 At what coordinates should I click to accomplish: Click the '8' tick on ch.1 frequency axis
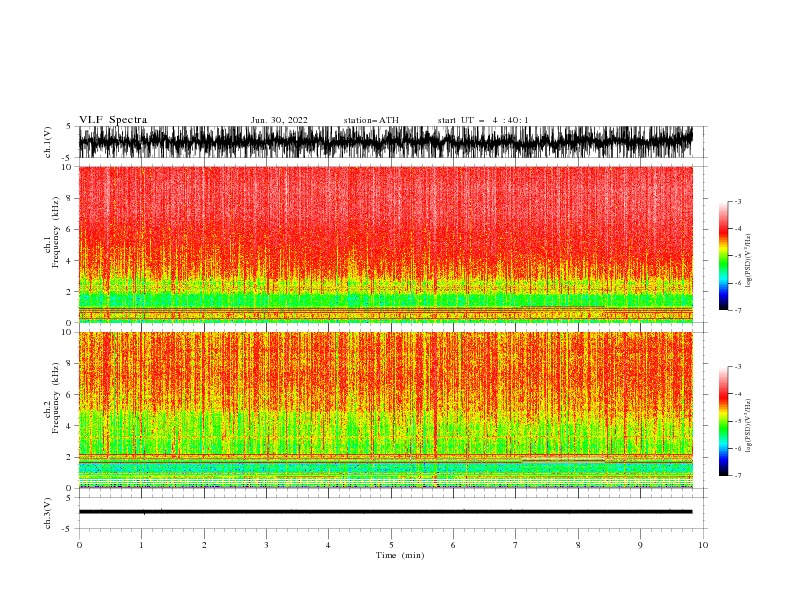click(70, 198)
